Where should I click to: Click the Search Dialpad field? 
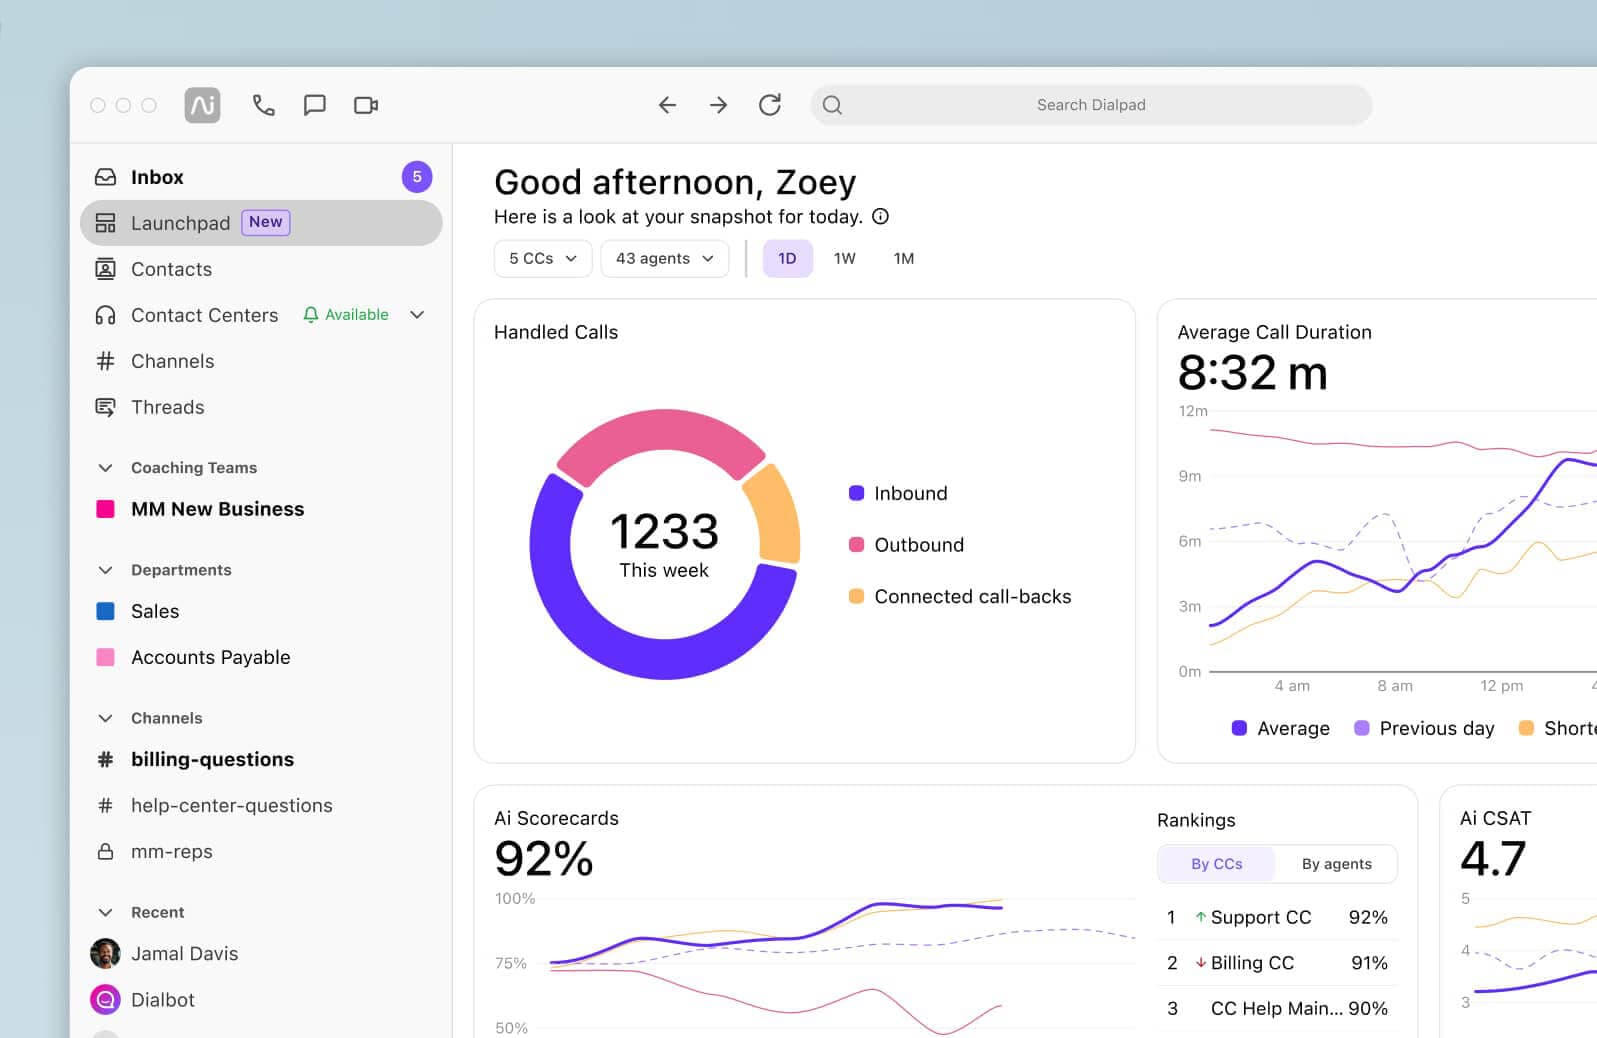coord(1090,105)
